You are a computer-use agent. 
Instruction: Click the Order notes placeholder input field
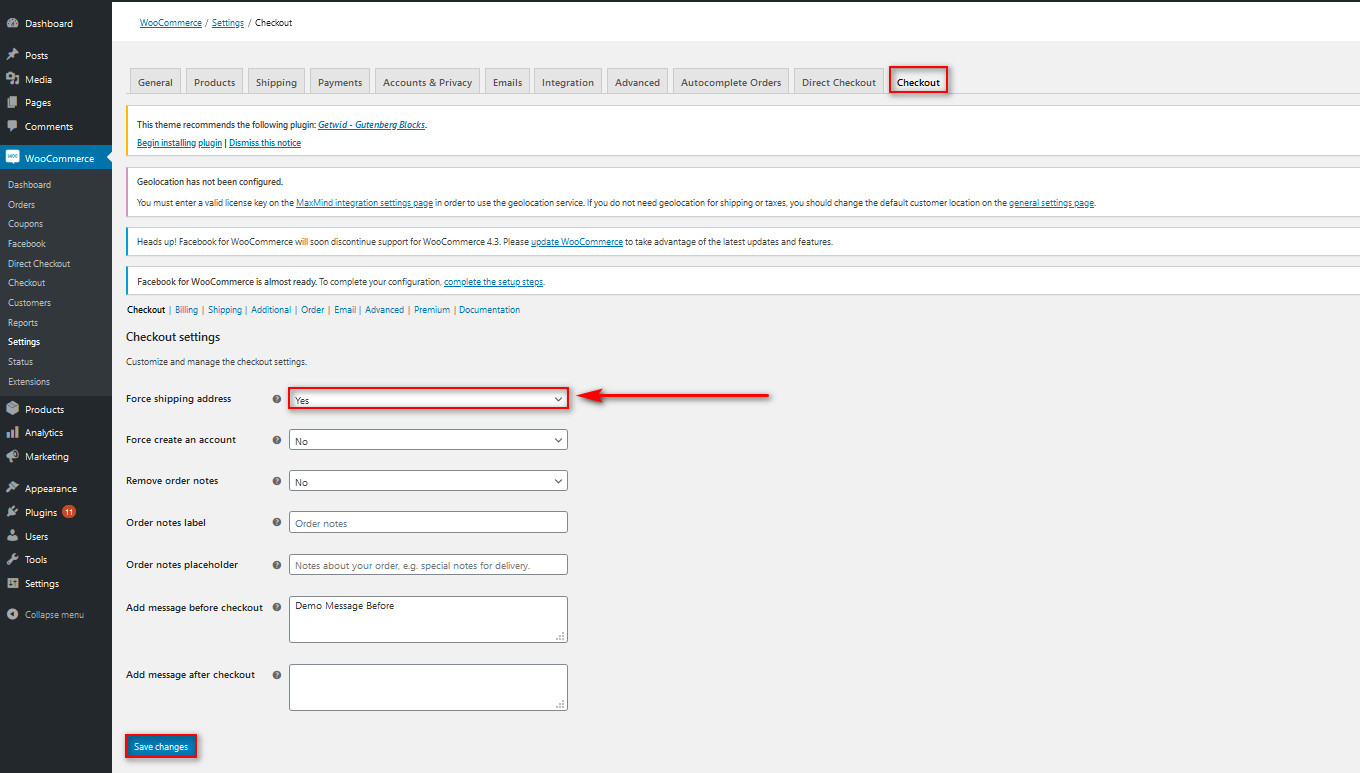click(x=428, y=565)
